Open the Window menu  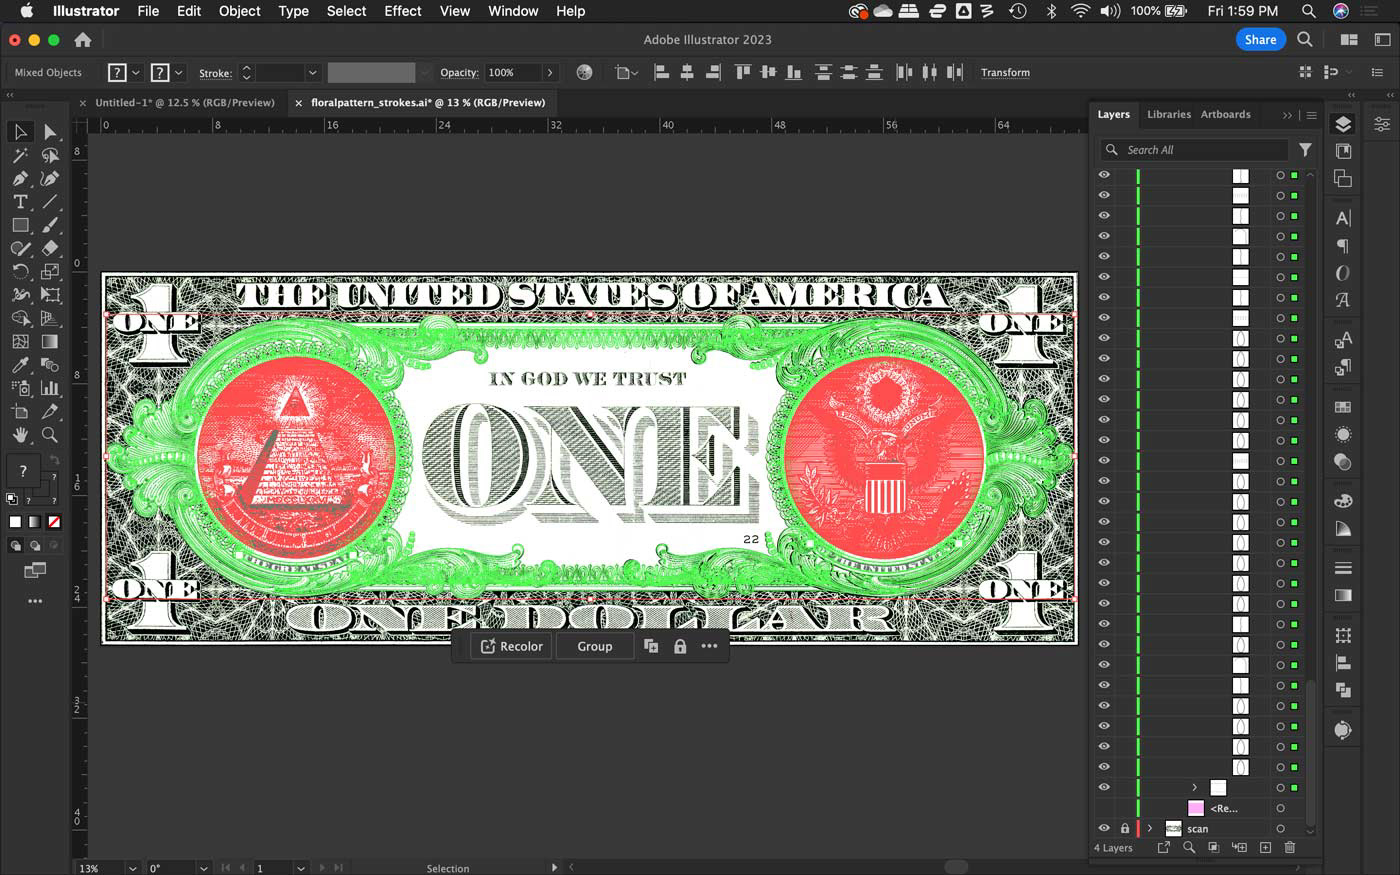513,11
